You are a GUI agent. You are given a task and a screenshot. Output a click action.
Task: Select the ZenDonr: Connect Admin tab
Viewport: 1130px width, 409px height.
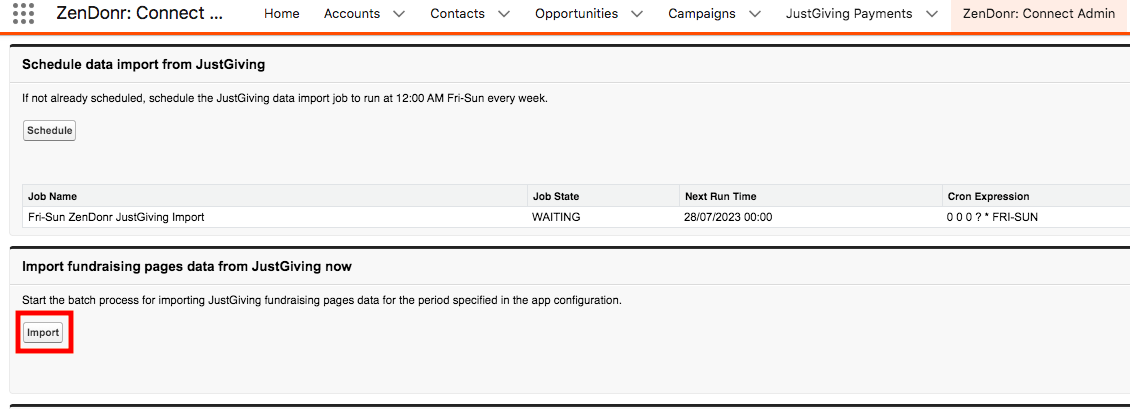pyautogui.click(x=1039, y=14)
